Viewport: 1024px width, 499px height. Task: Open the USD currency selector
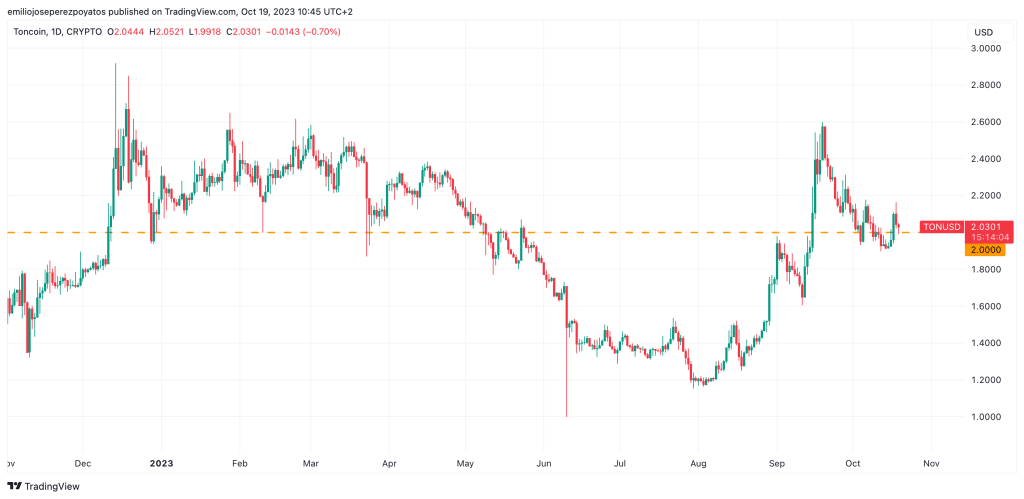(984, 33)
